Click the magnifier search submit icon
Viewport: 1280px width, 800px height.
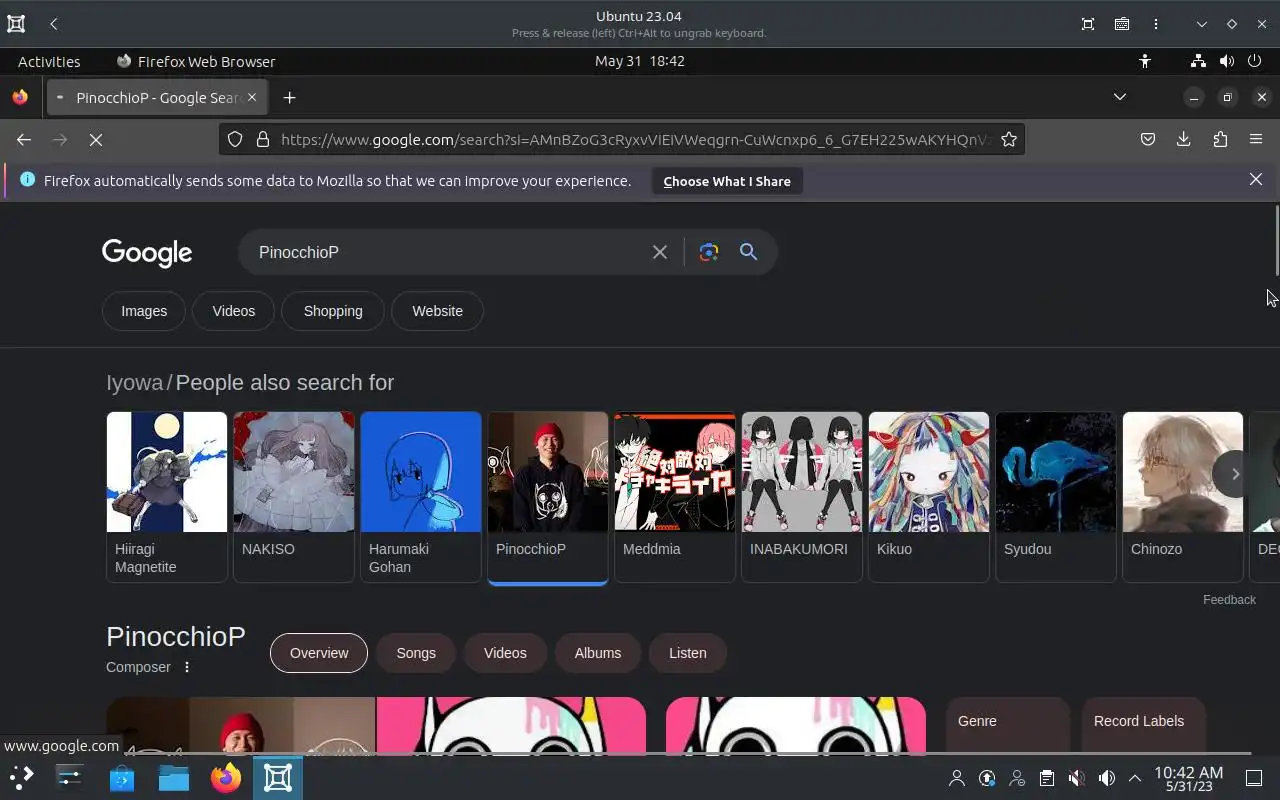coord(748,252)
